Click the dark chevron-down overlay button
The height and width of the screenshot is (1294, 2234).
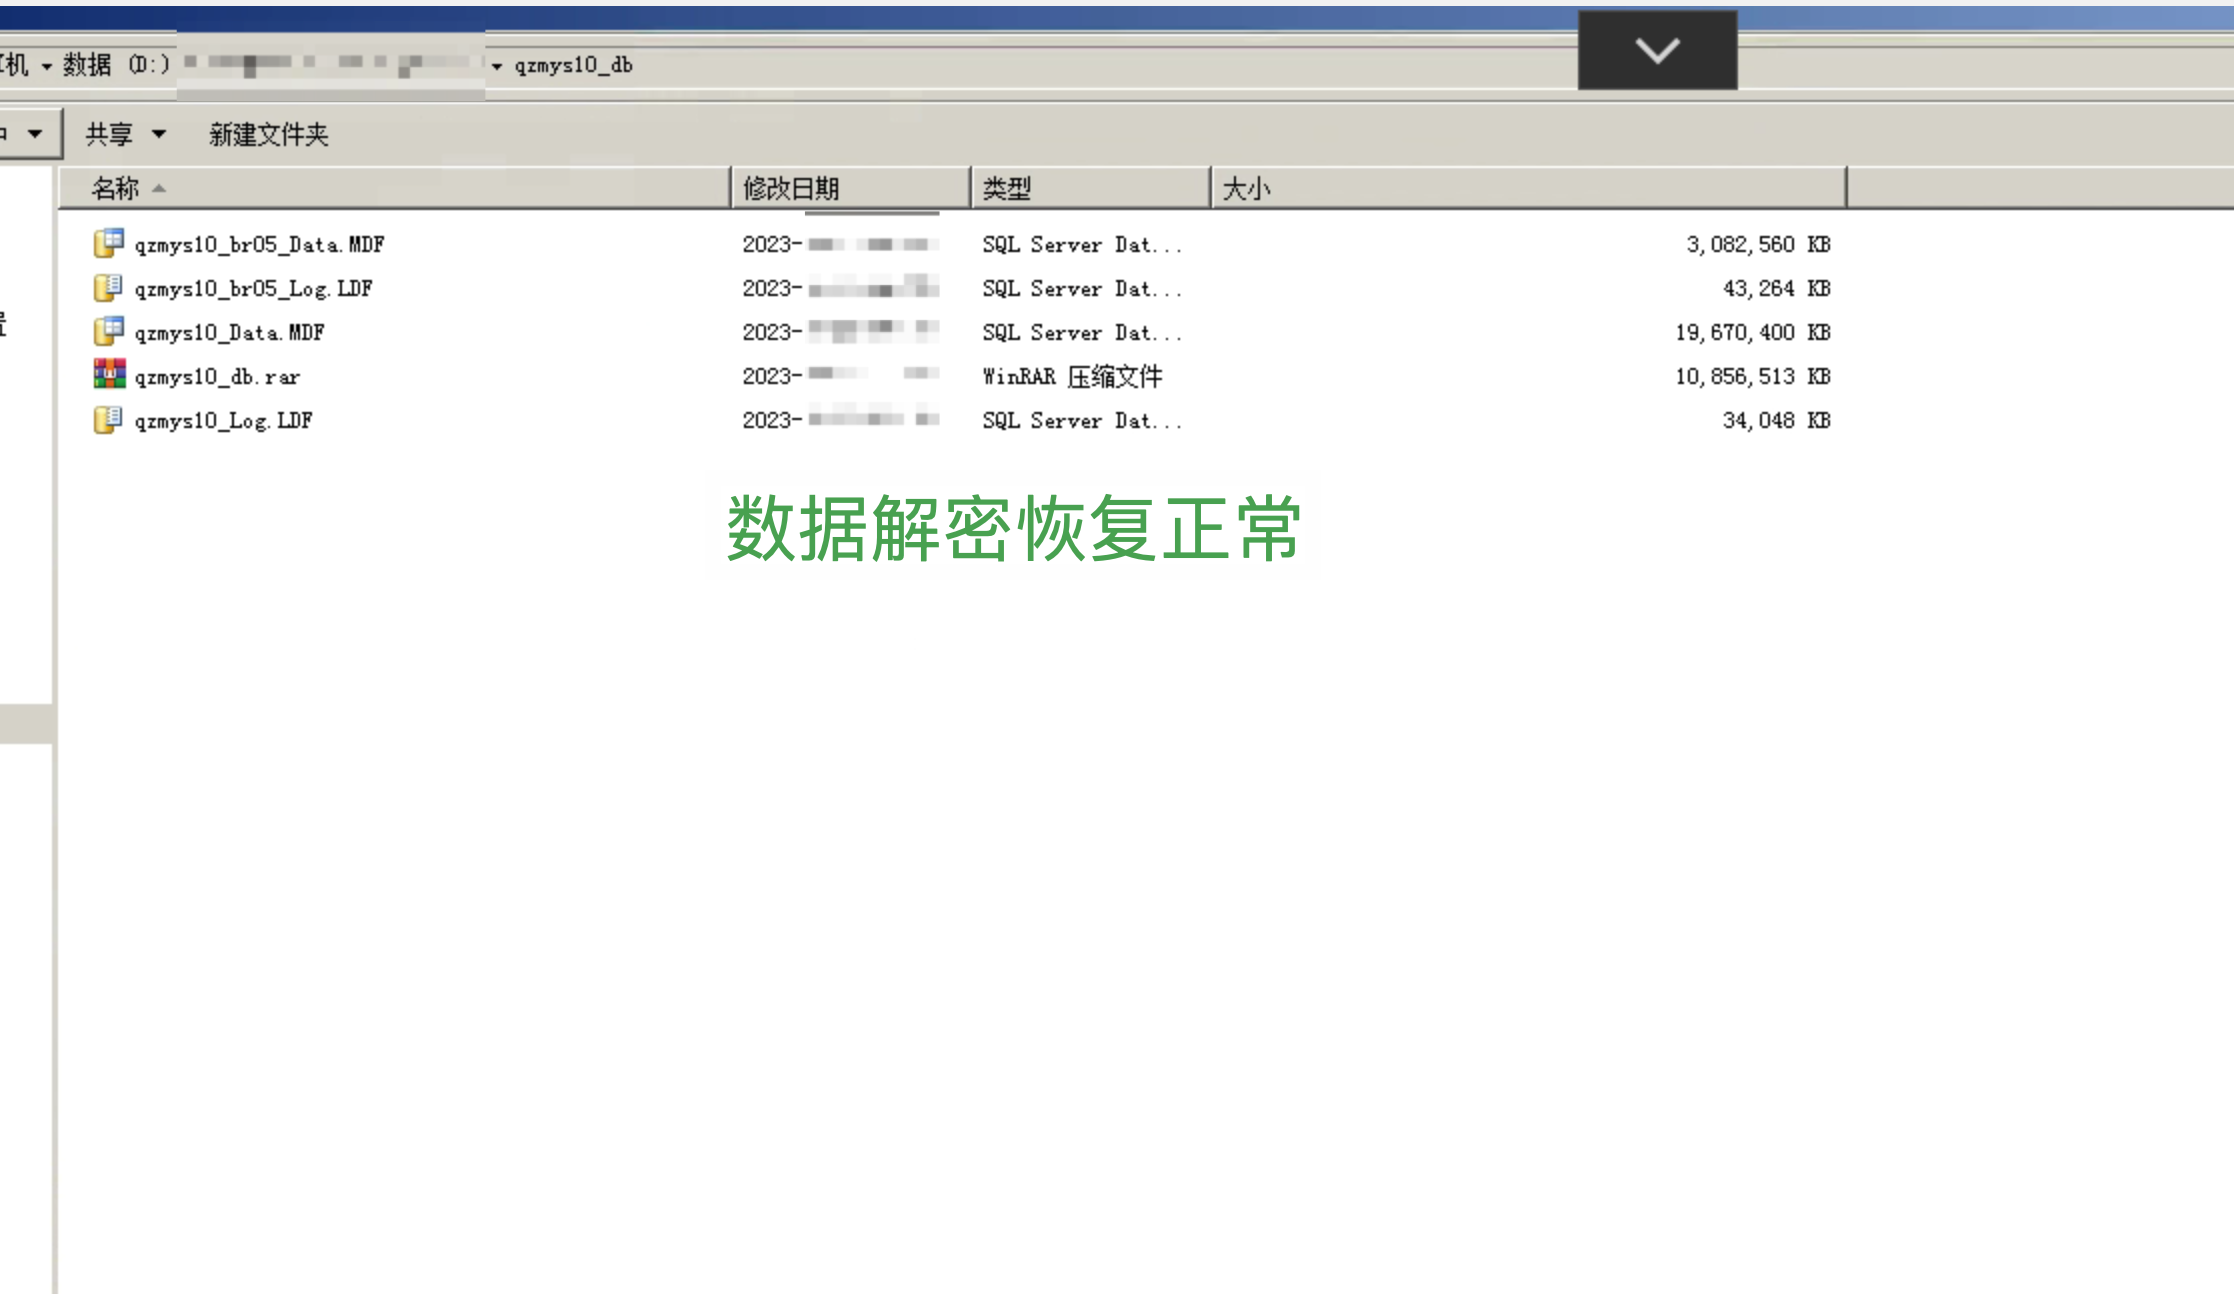[1657, 50]
